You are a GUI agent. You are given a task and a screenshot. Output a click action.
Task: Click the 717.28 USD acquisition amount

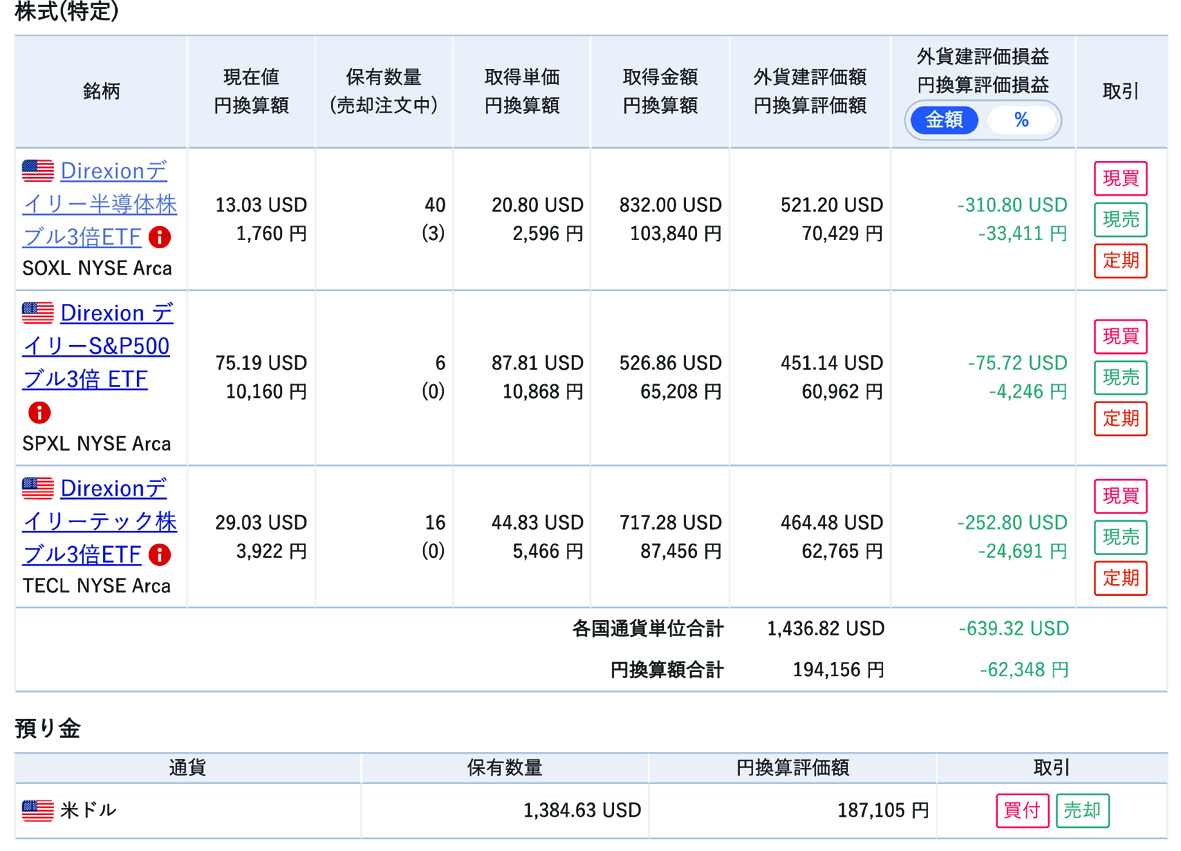coord(670,523)
